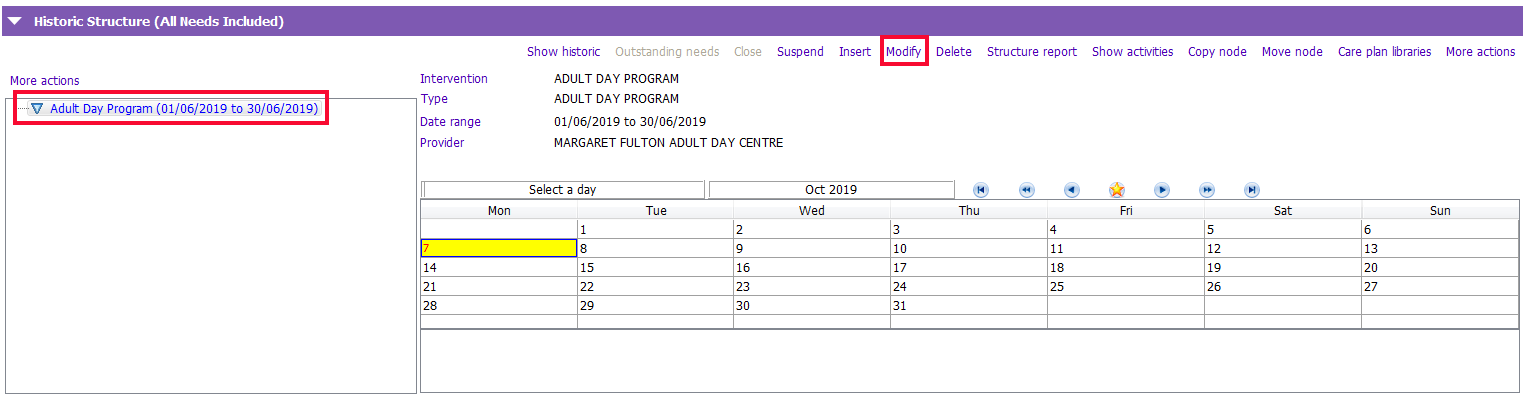Click Modify action
Screen dimensions: 1523x395
coord(904,52)
